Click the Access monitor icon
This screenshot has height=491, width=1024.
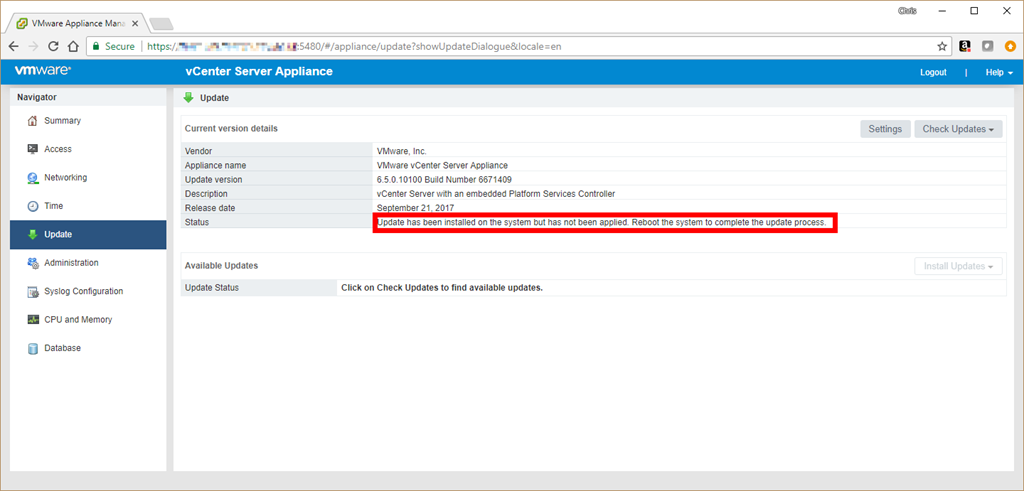coord(33,149)
